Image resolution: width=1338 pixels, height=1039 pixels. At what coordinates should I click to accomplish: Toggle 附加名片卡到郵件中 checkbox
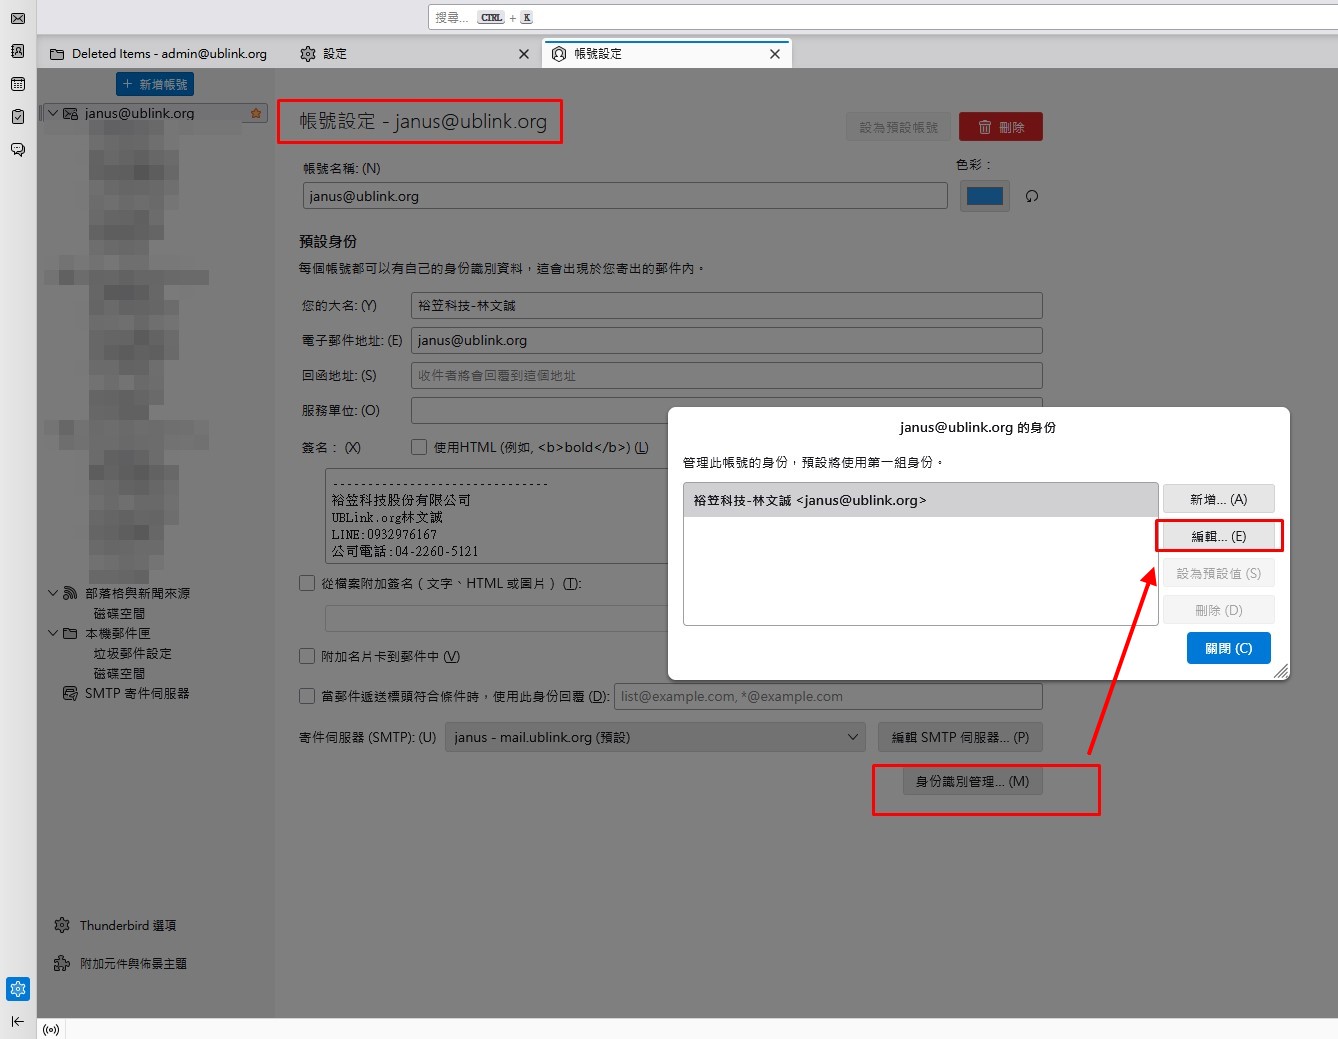(308, 656)
